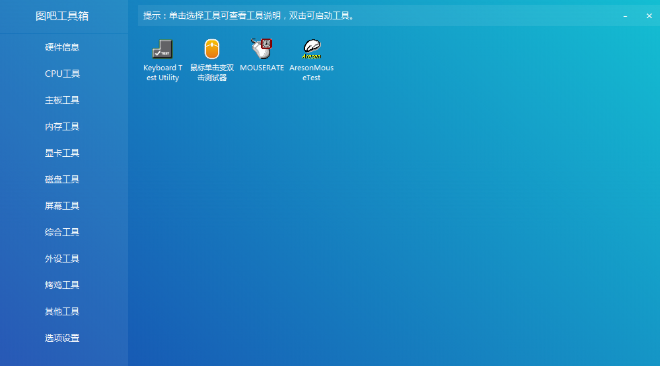660x366 pixels.
Task: Click the MOUSERATE label text
Action: (261, 68)
